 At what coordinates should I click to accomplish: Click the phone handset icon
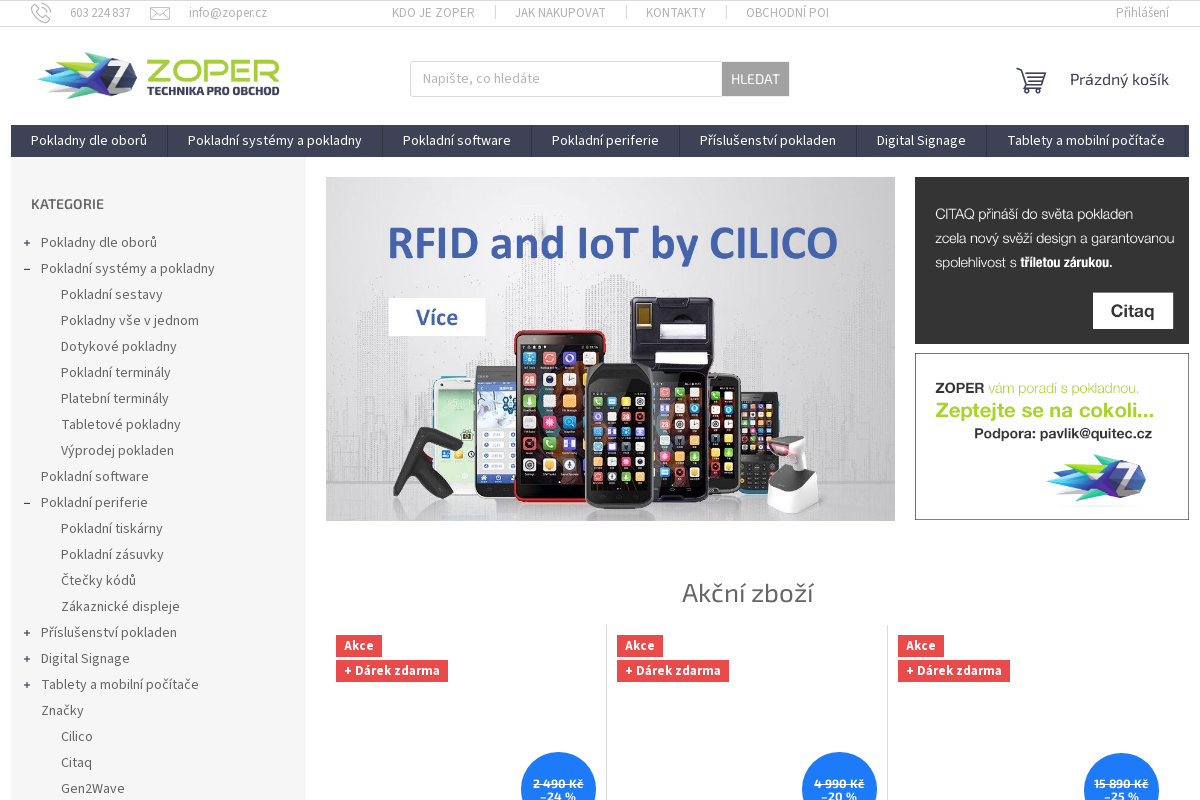pos(41,13)
